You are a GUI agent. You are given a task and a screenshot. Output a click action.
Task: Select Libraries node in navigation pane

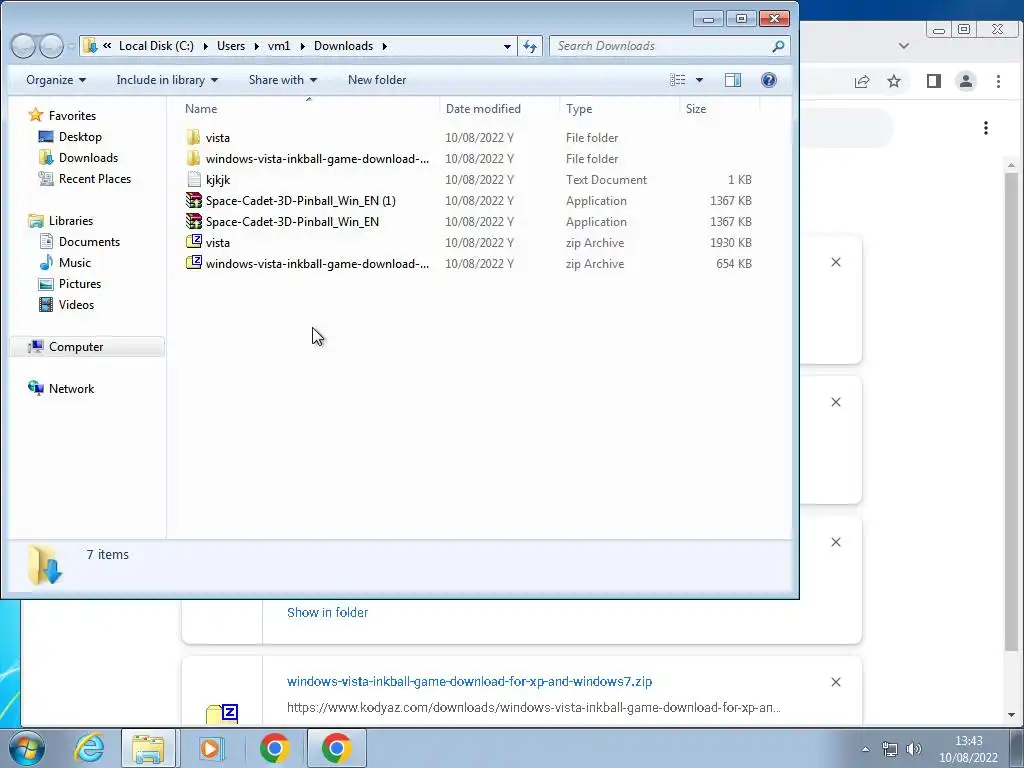[x=71, y=221]
